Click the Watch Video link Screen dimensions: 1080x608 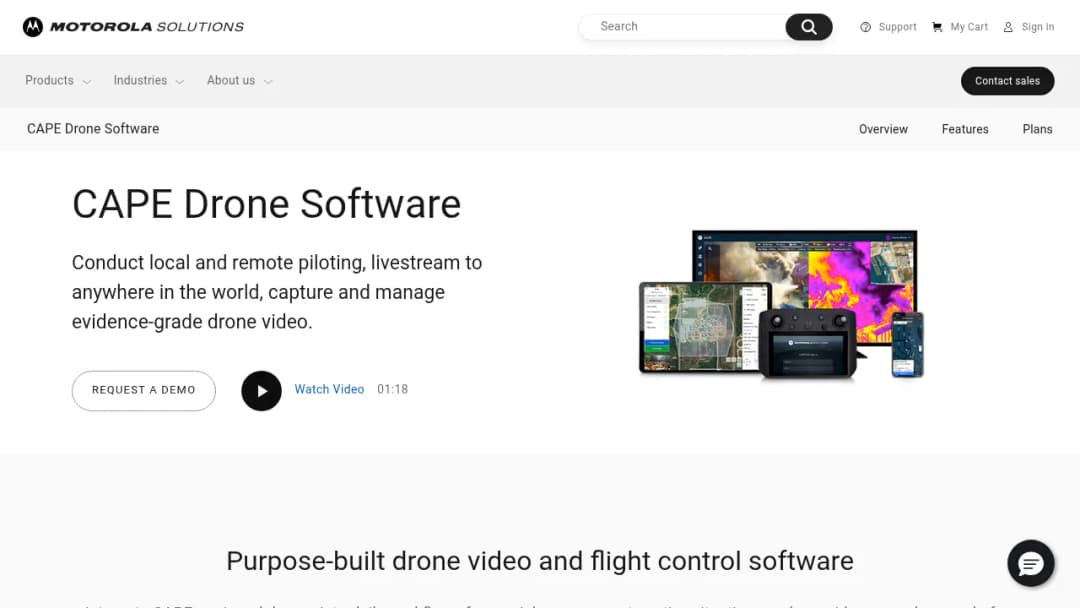tap(329, 389)
